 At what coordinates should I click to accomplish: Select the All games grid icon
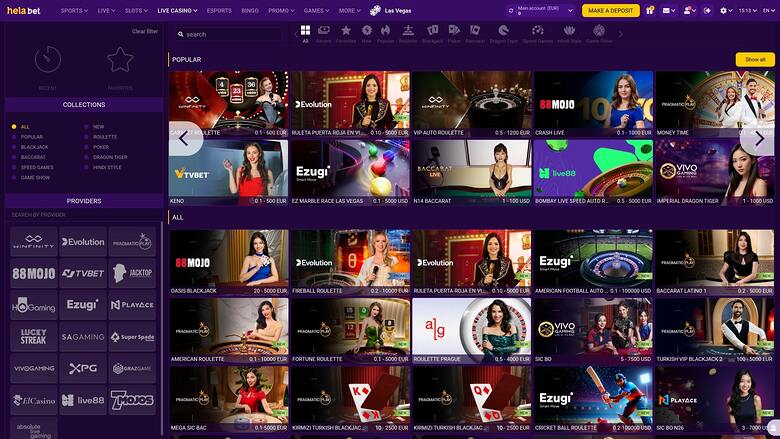coord(305,31)
